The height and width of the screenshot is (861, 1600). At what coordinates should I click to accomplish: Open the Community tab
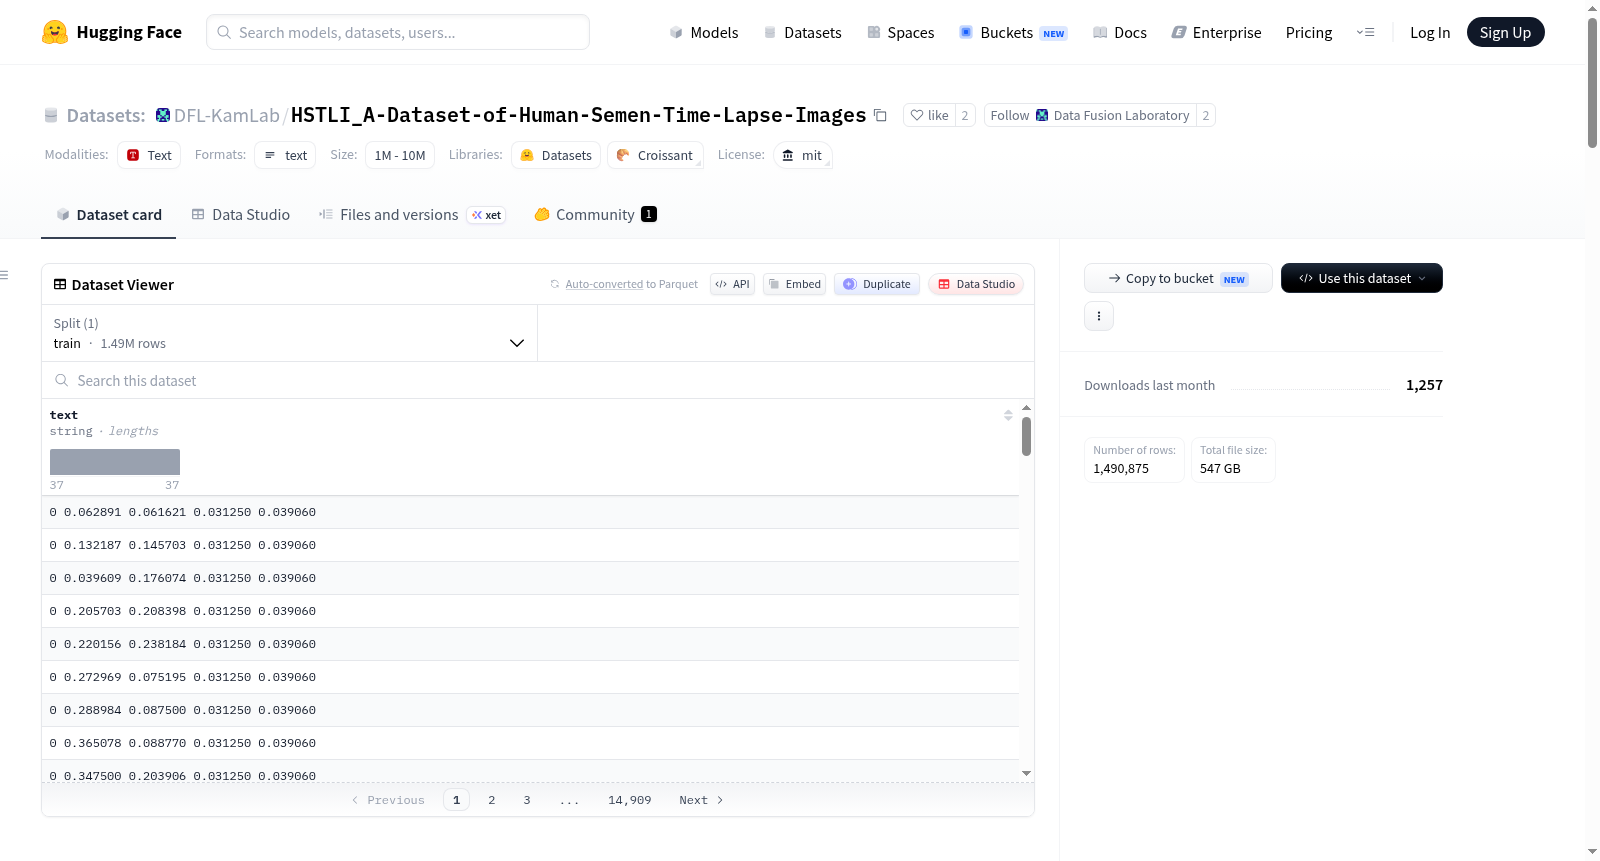(x=595, y=215)
